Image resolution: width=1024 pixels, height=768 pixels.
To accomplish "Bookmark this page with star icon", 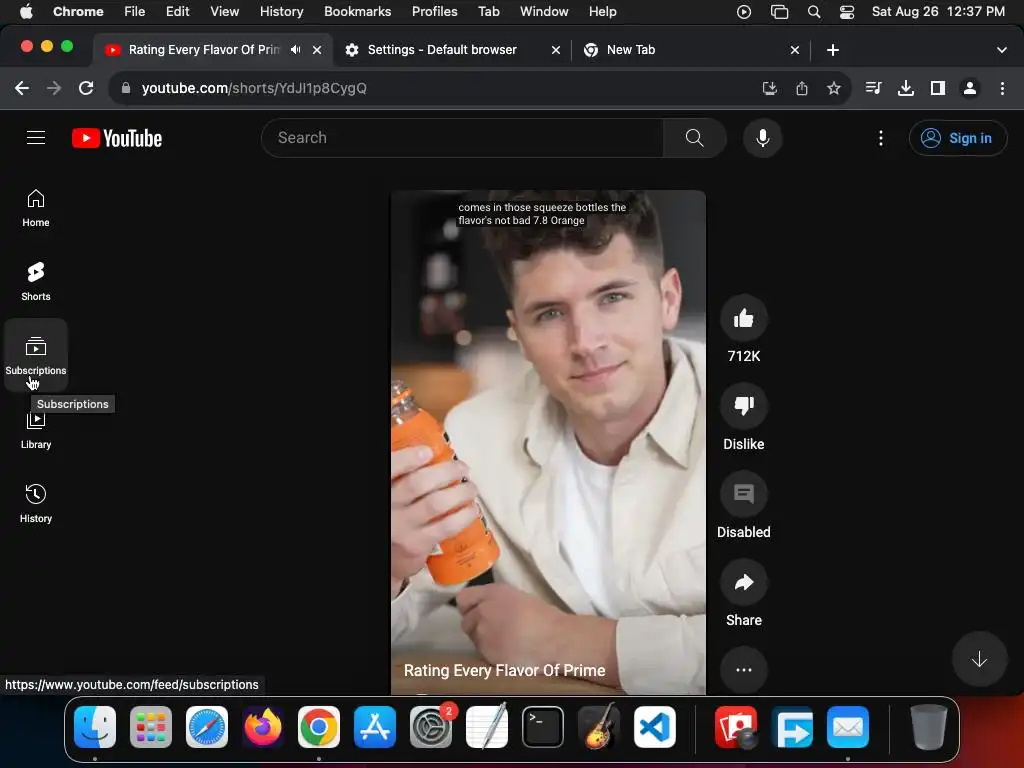I will tap(833, 88).
